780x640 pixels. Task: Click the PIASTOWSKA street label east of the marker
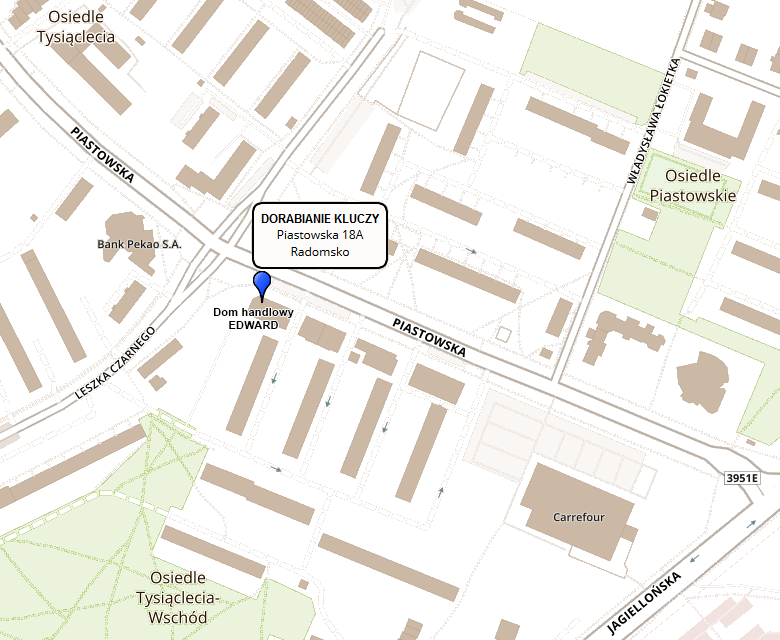429,338
